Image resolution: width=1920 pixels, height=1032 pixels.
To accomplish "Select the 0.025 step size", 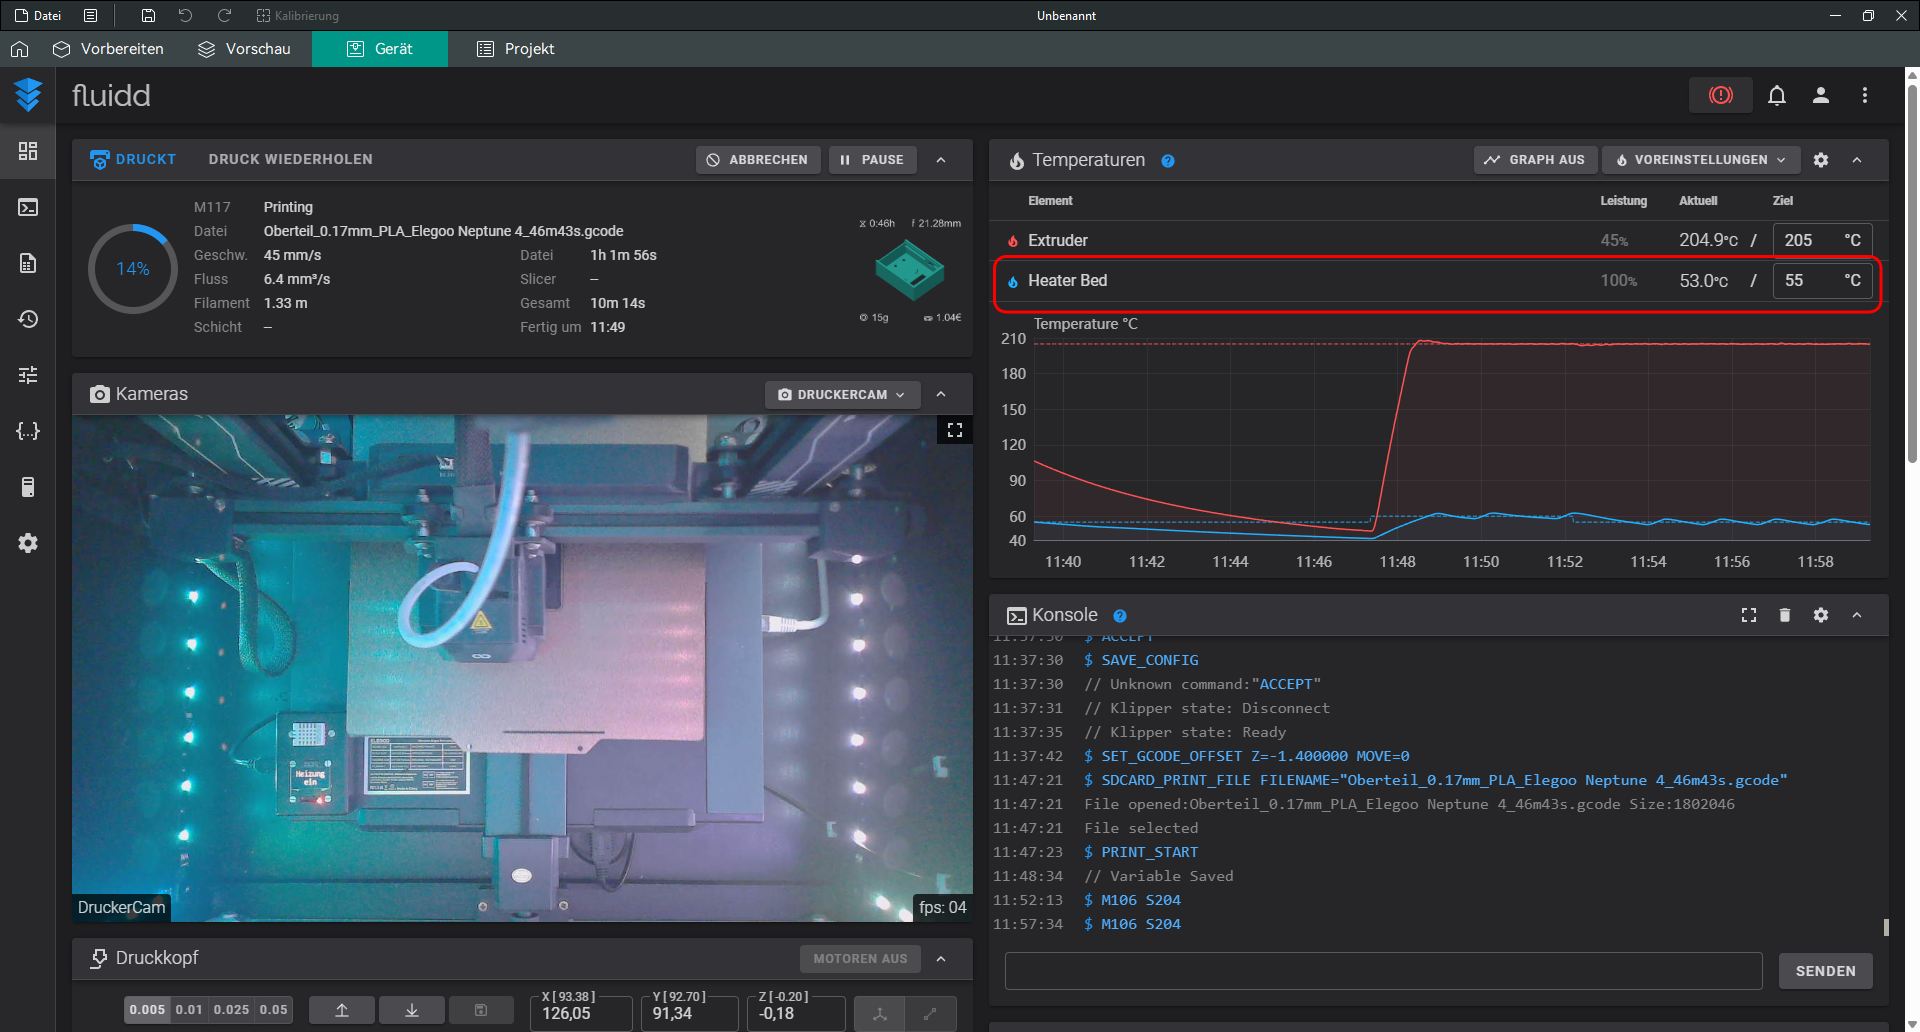I will coord(231,1010).
